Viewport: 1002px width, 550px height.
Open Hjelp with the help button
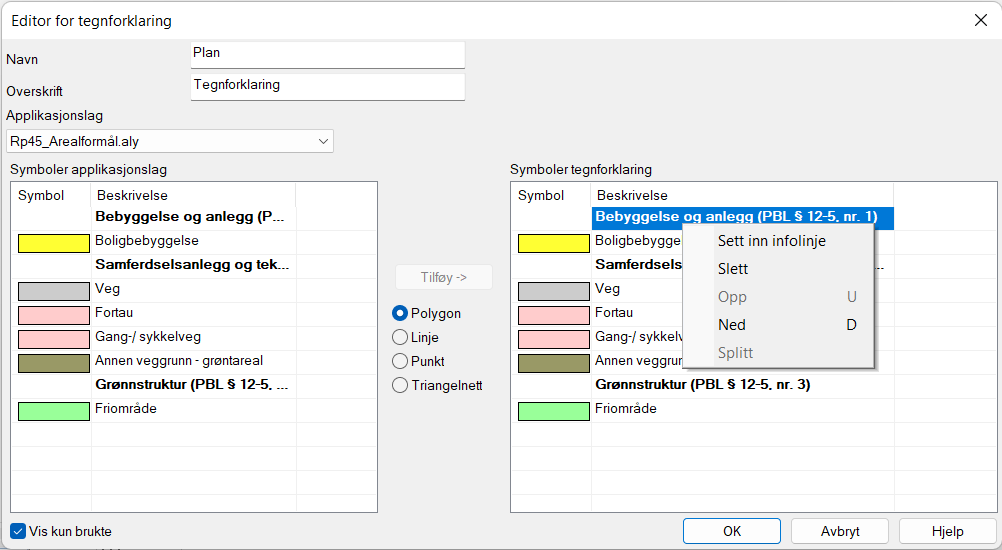click(x=947, y=531)
